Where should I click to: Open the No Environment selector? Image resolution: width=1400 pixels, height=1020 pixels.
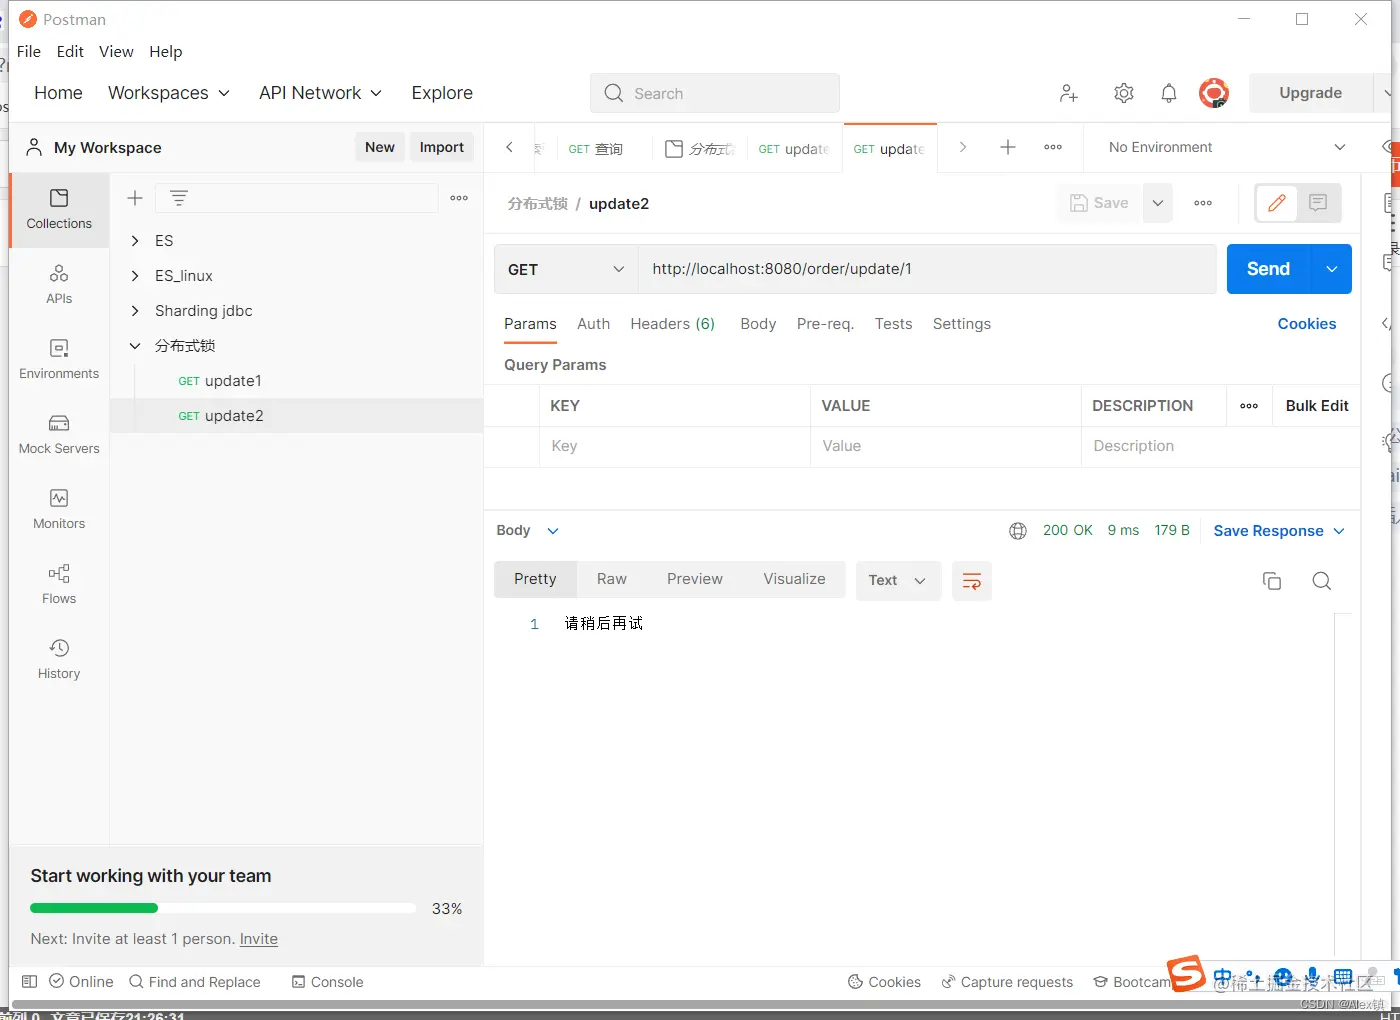1227,147
